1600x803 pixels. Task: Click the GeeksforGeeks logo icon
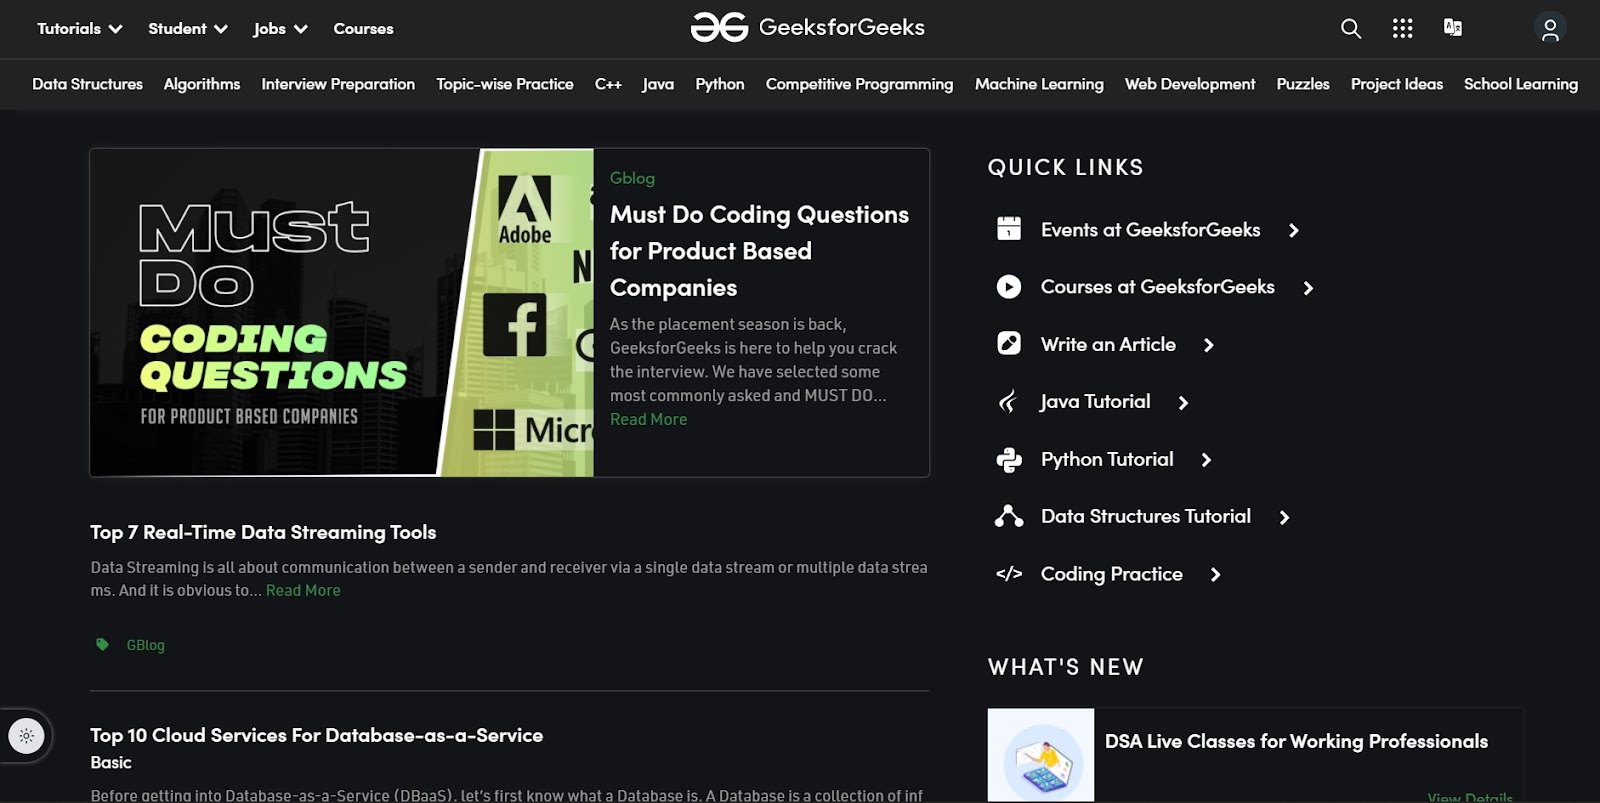[719, 28]
